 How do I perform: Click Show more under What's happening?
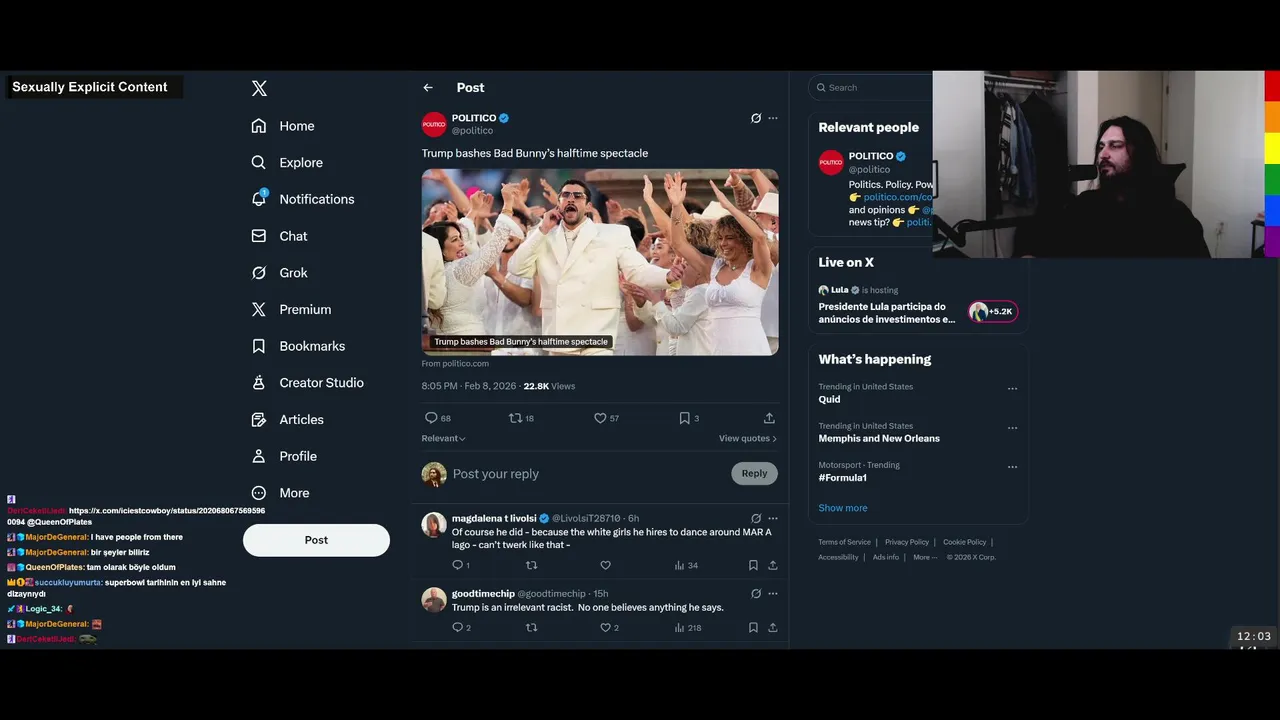[x=843, y=508]
